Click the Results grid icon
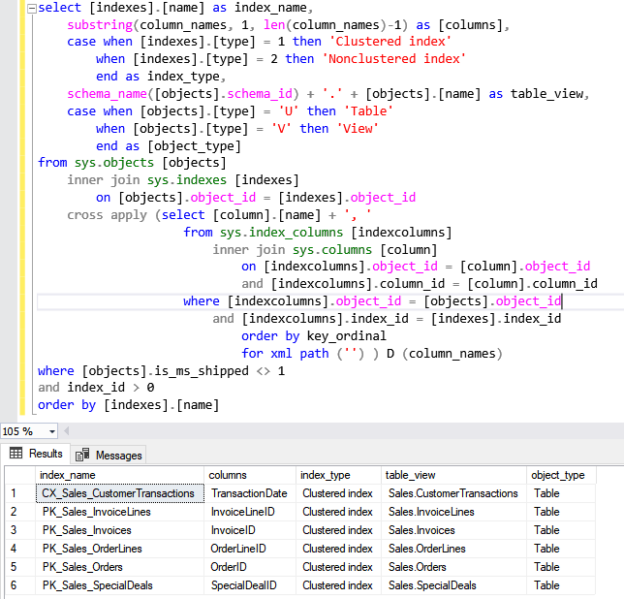 pyautogui.click(x=16, y=453)
